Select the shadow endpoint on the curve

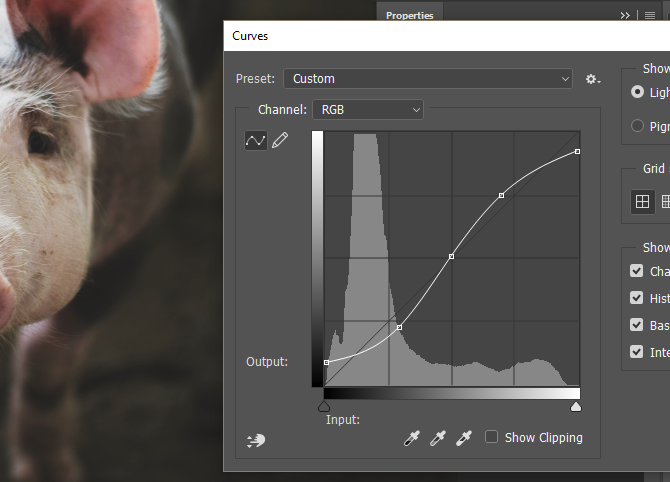coord(326,362)
